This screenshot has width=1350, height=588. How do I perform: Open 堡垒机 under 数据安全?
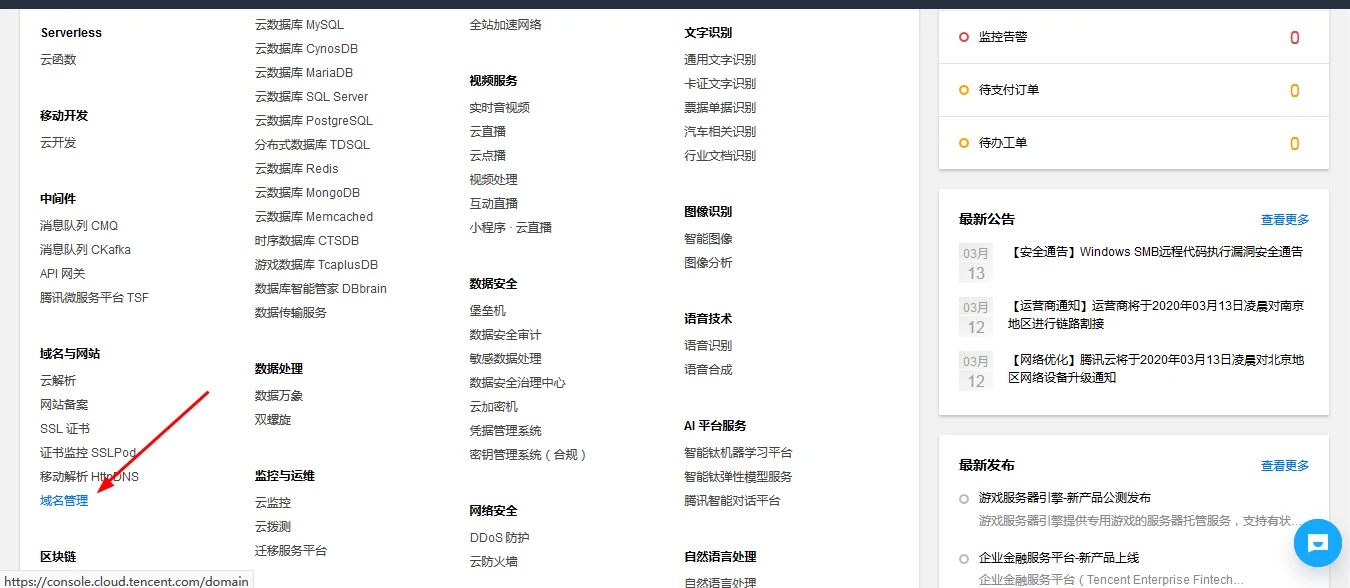pyautogui.click(x=487, y=311)
